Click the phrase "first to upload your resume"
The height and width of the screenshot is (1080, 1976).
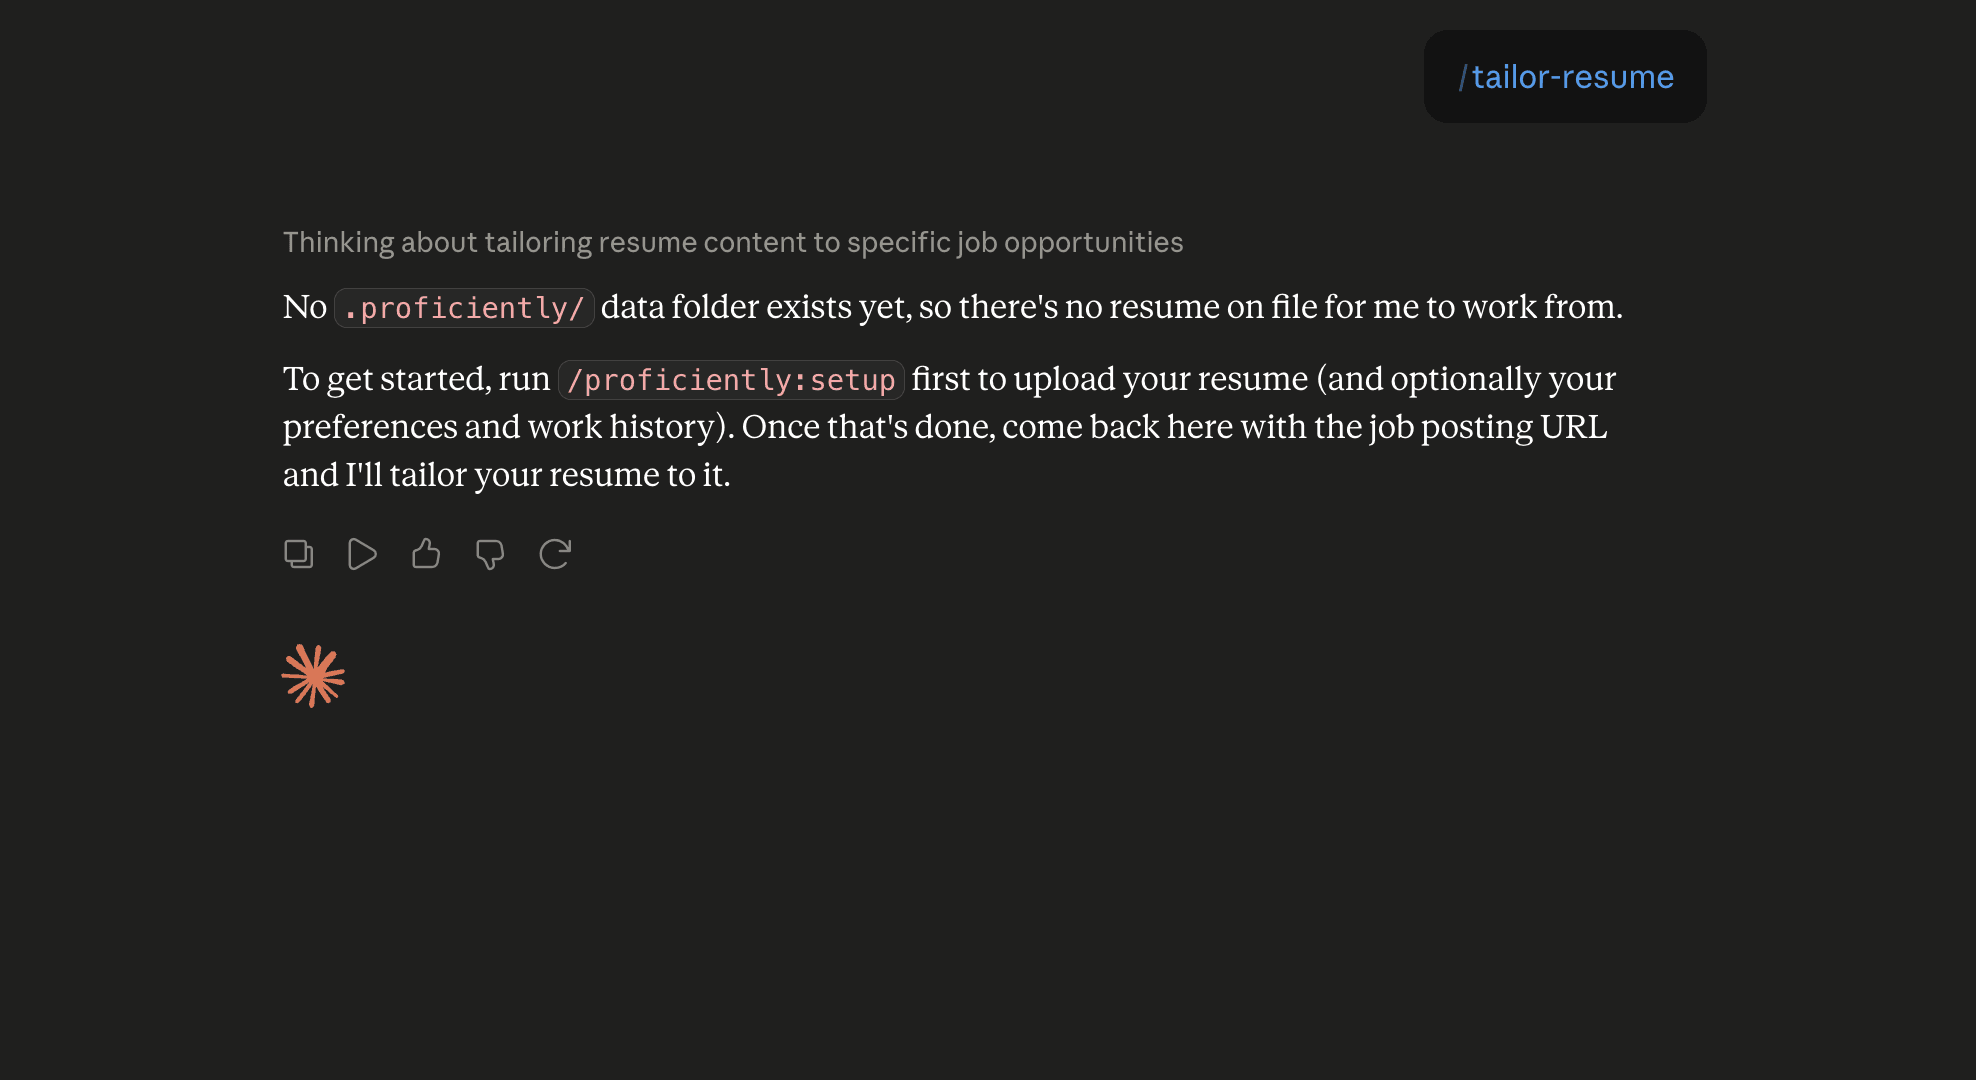point(1110,379)
